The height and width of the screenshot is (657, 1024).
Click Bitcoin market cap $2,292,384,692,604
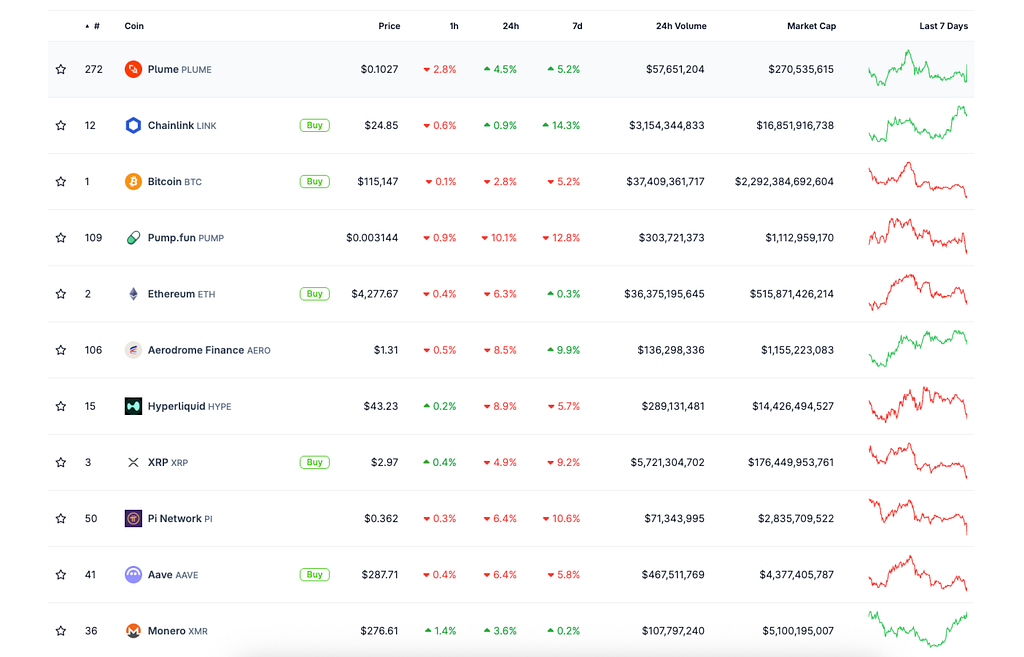click(x=784, y=182)
